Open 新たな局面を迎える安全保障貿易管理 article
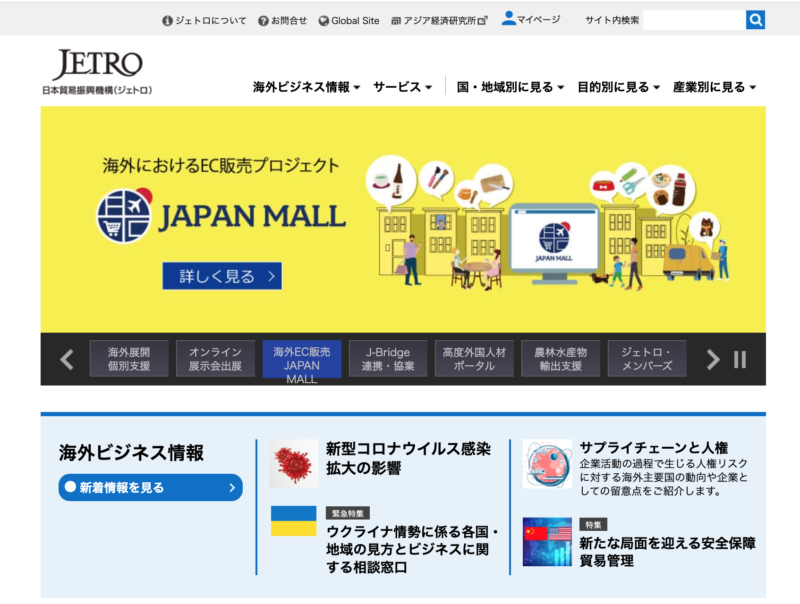 pos(667,552)
